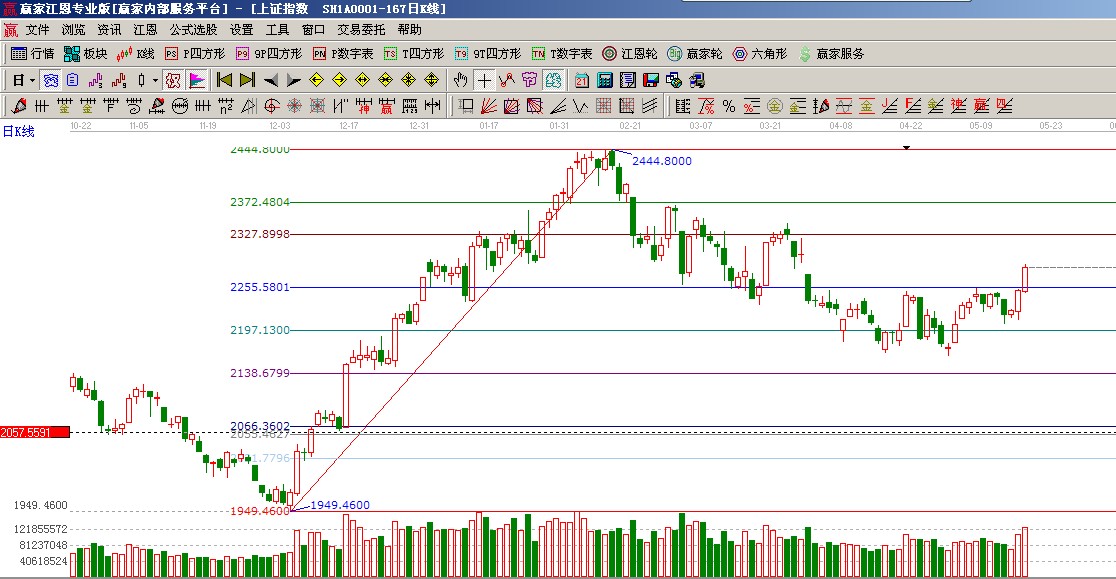
Task: Click the 日K线 chart label
Action: point(18,131)
